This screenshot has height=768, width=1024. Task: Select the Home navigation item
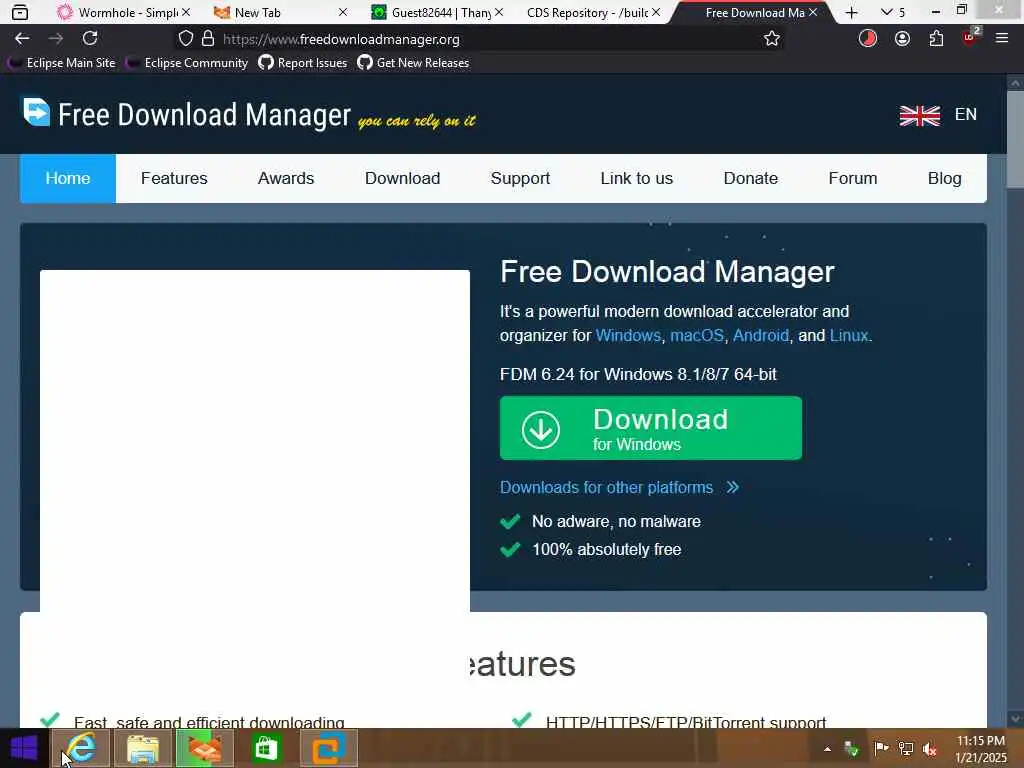click(x=68, y=178)
